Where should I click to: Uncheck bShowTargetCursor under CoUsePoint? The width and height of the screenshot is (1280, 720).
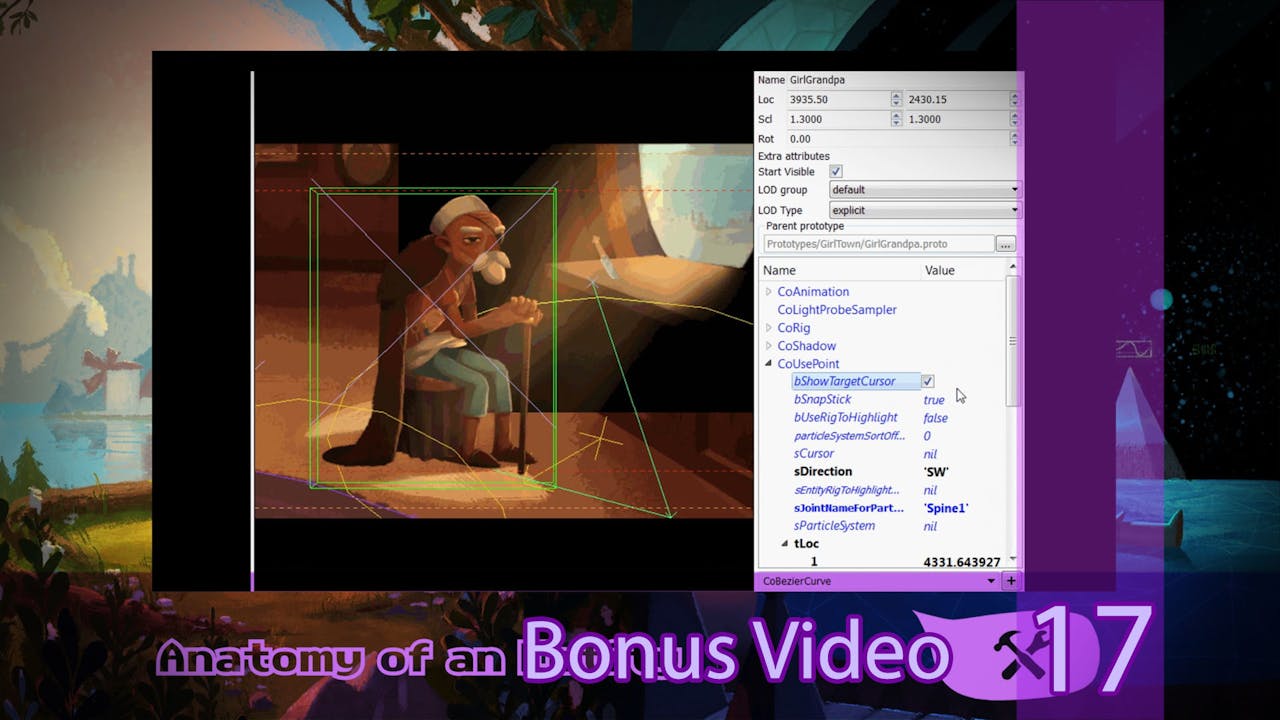(x=928, y=381)
